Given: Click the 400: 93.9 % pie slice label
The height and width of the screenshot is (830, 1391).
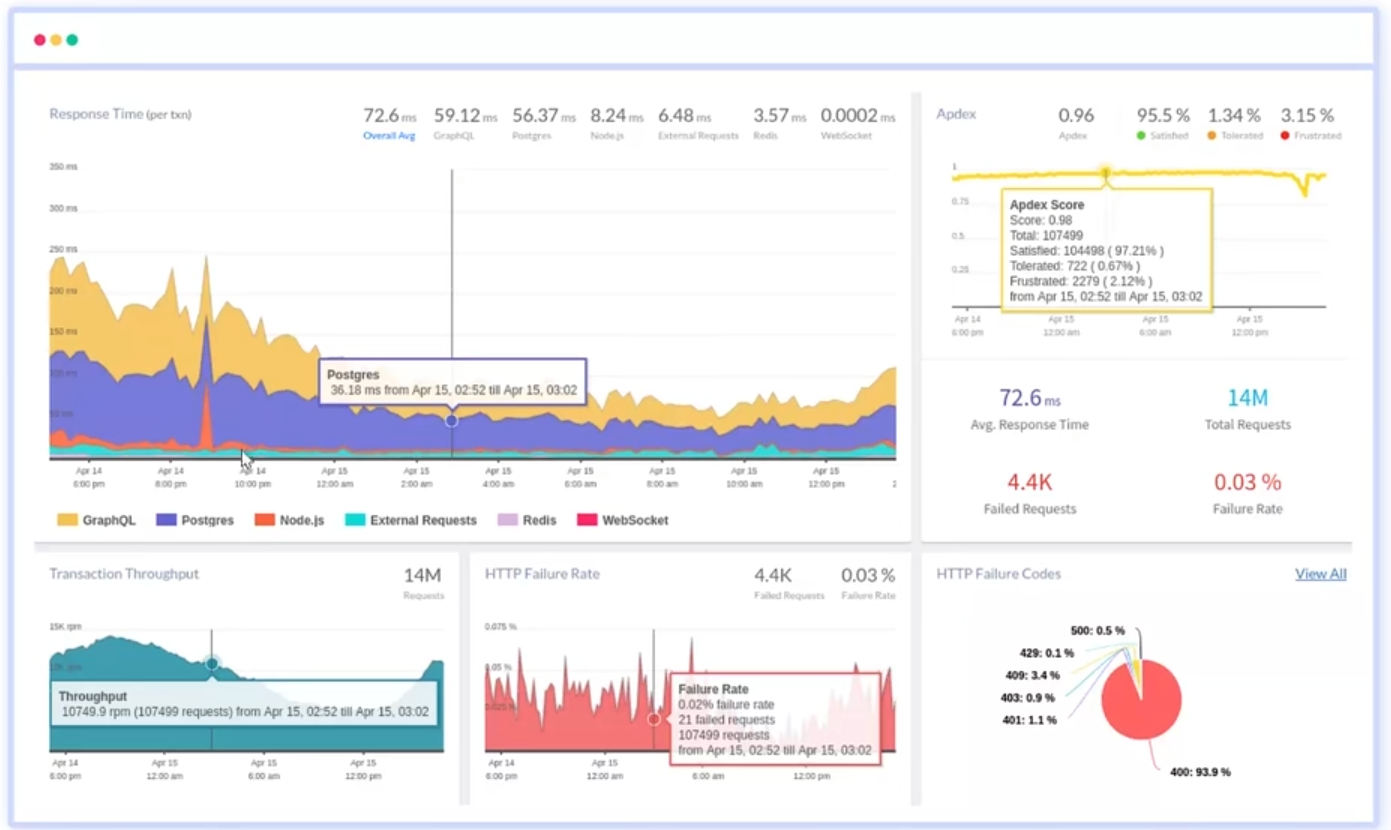Looking at the screenshot, I should pyautogui.click(x=1200, y=772).
